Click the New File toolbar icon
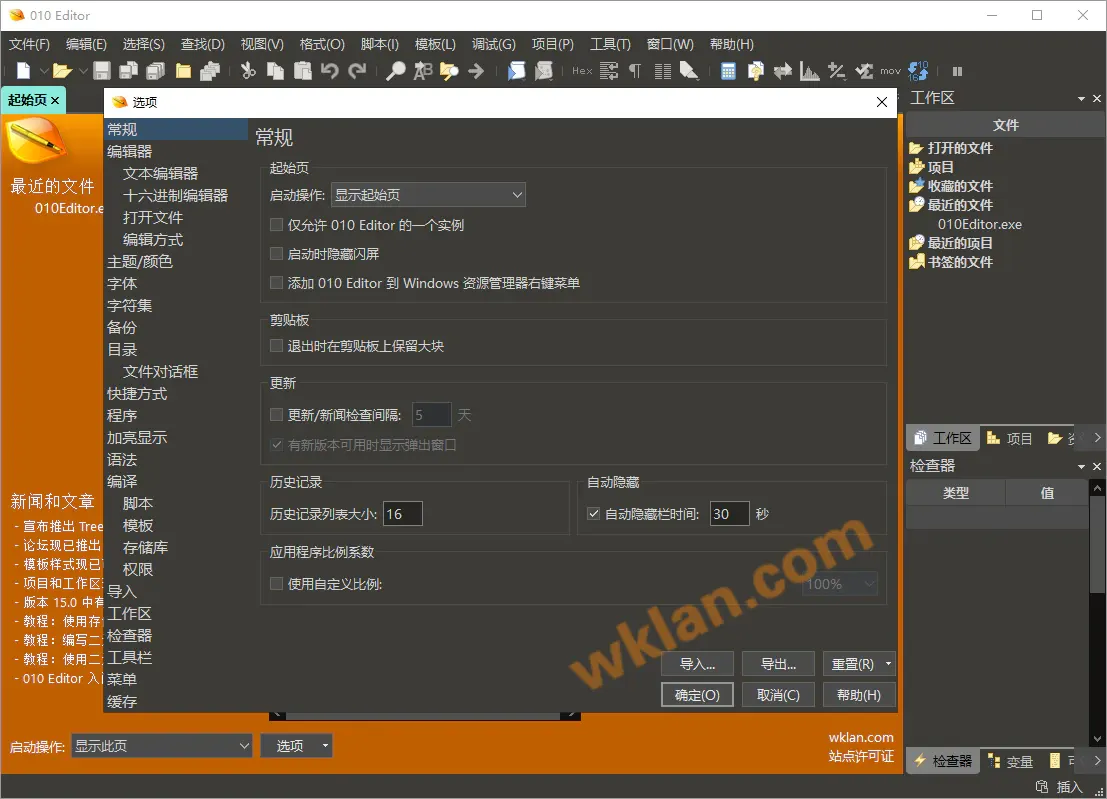Screen dimensions: 1107x799 point(23,71)
